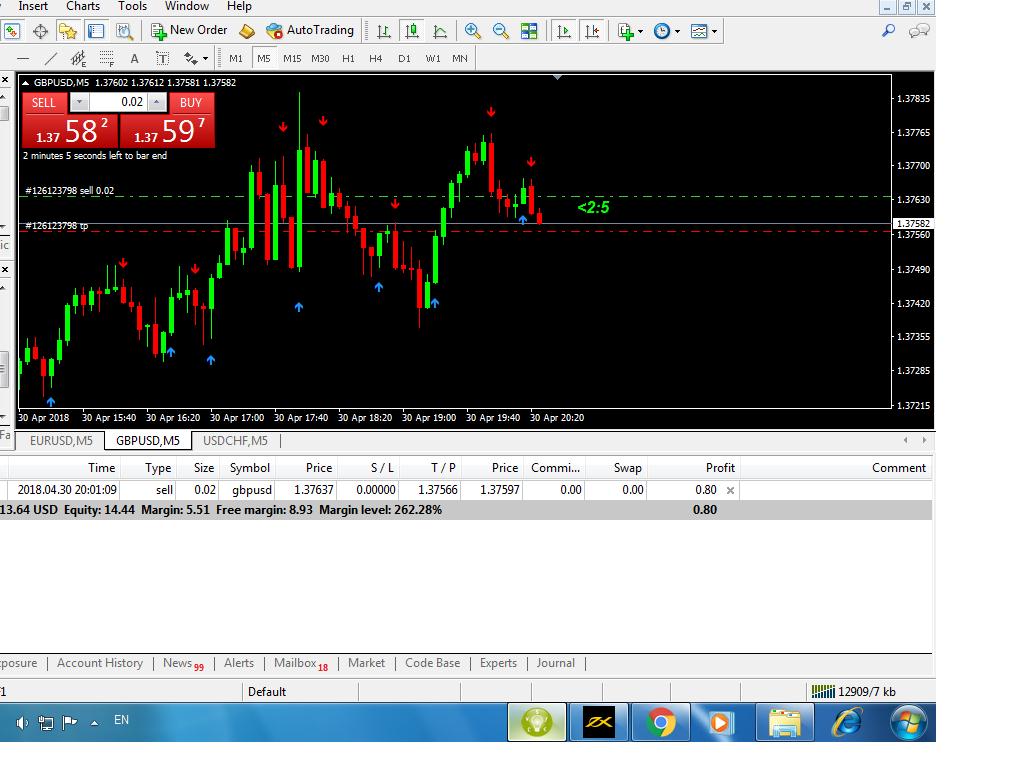Screen dimensions: 1024x768
Task: Increase the lot volume with up arrow
Action: [157, 103]
